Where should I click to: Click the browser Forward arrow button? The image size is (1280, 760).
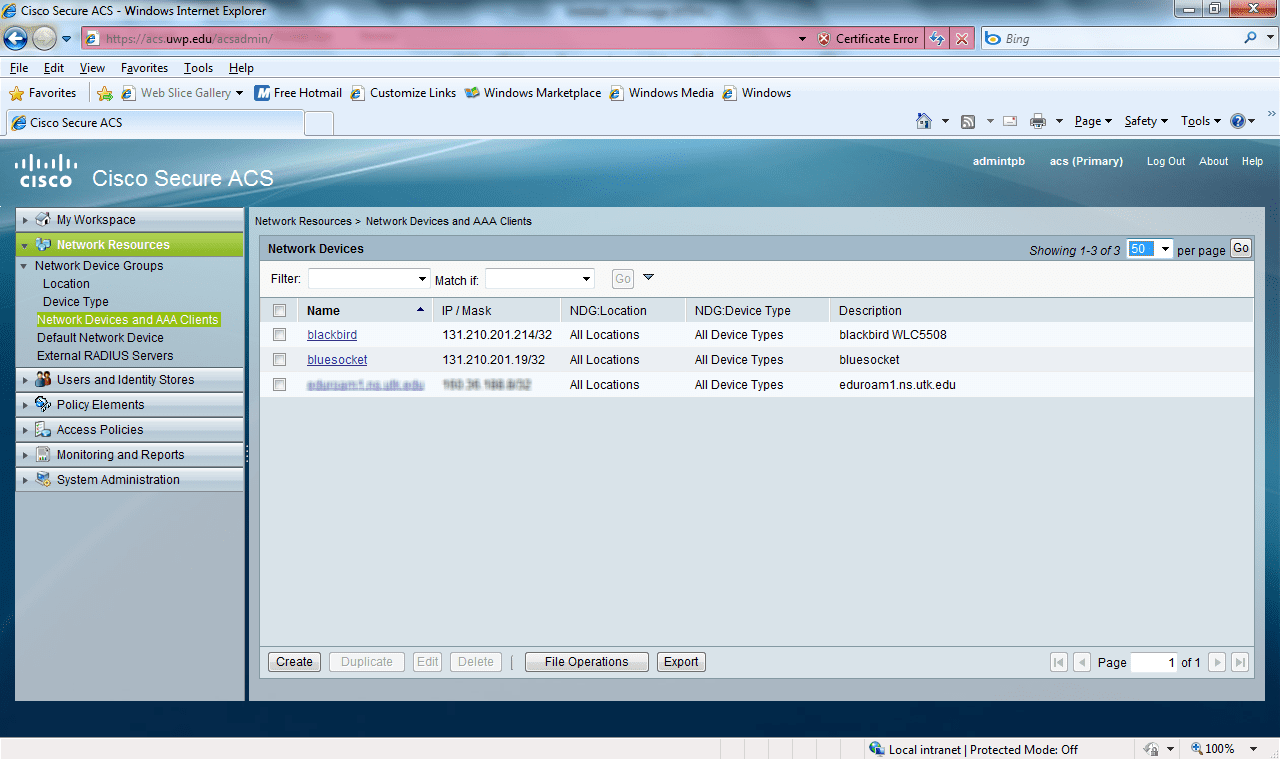pos(44,38)
